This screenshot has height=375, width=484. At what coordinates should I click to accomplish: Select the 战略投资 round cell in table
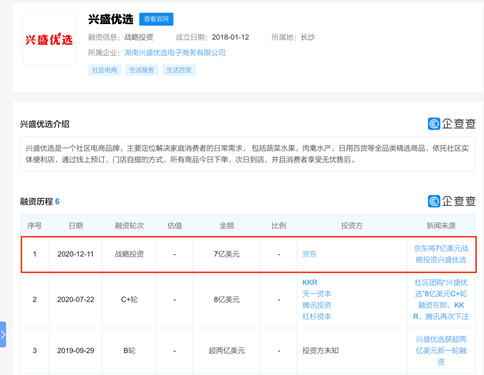pos(129,254)
